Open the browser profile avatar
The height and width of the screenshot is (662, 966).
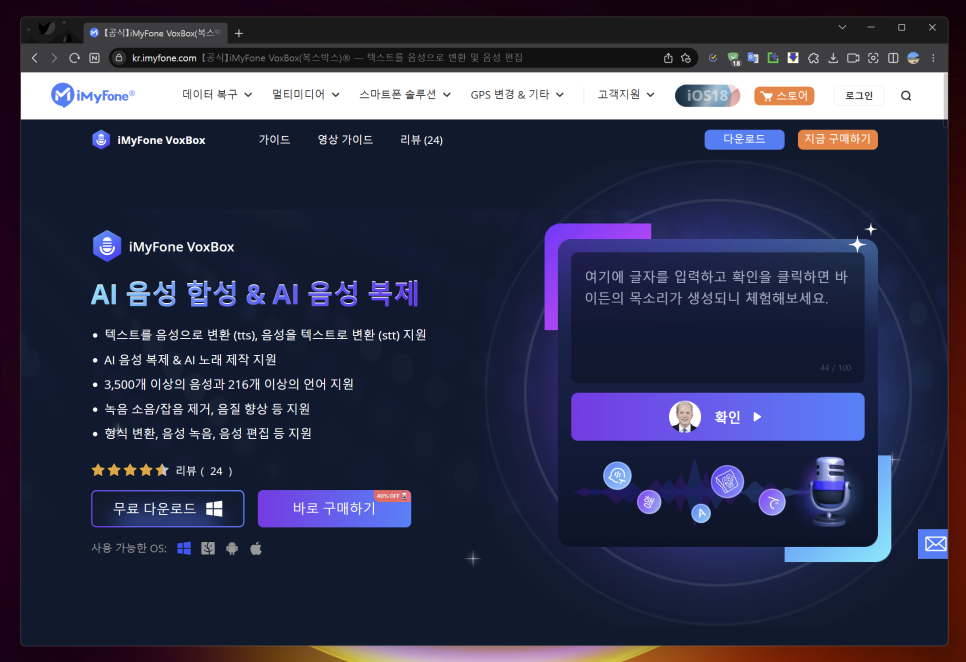(913, 58)
